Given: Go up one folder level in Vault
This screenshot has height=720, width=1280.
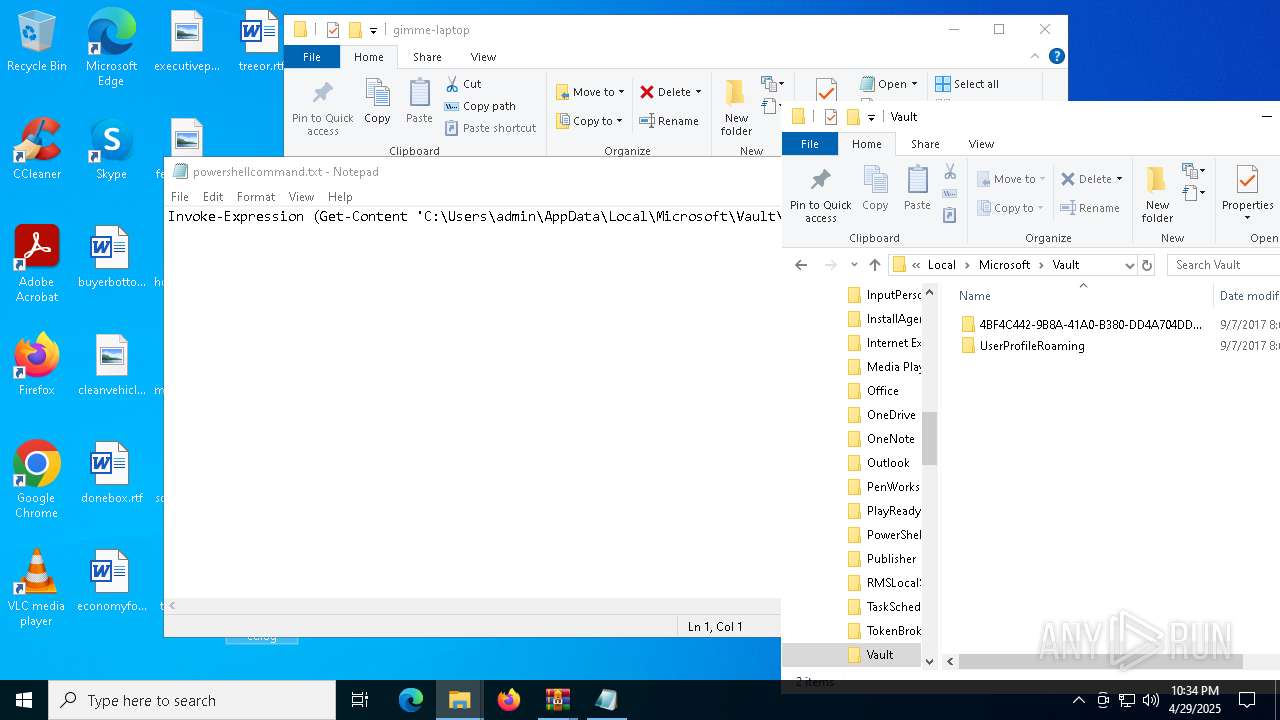Looking at the screenshot, I should tap(875, 265).
